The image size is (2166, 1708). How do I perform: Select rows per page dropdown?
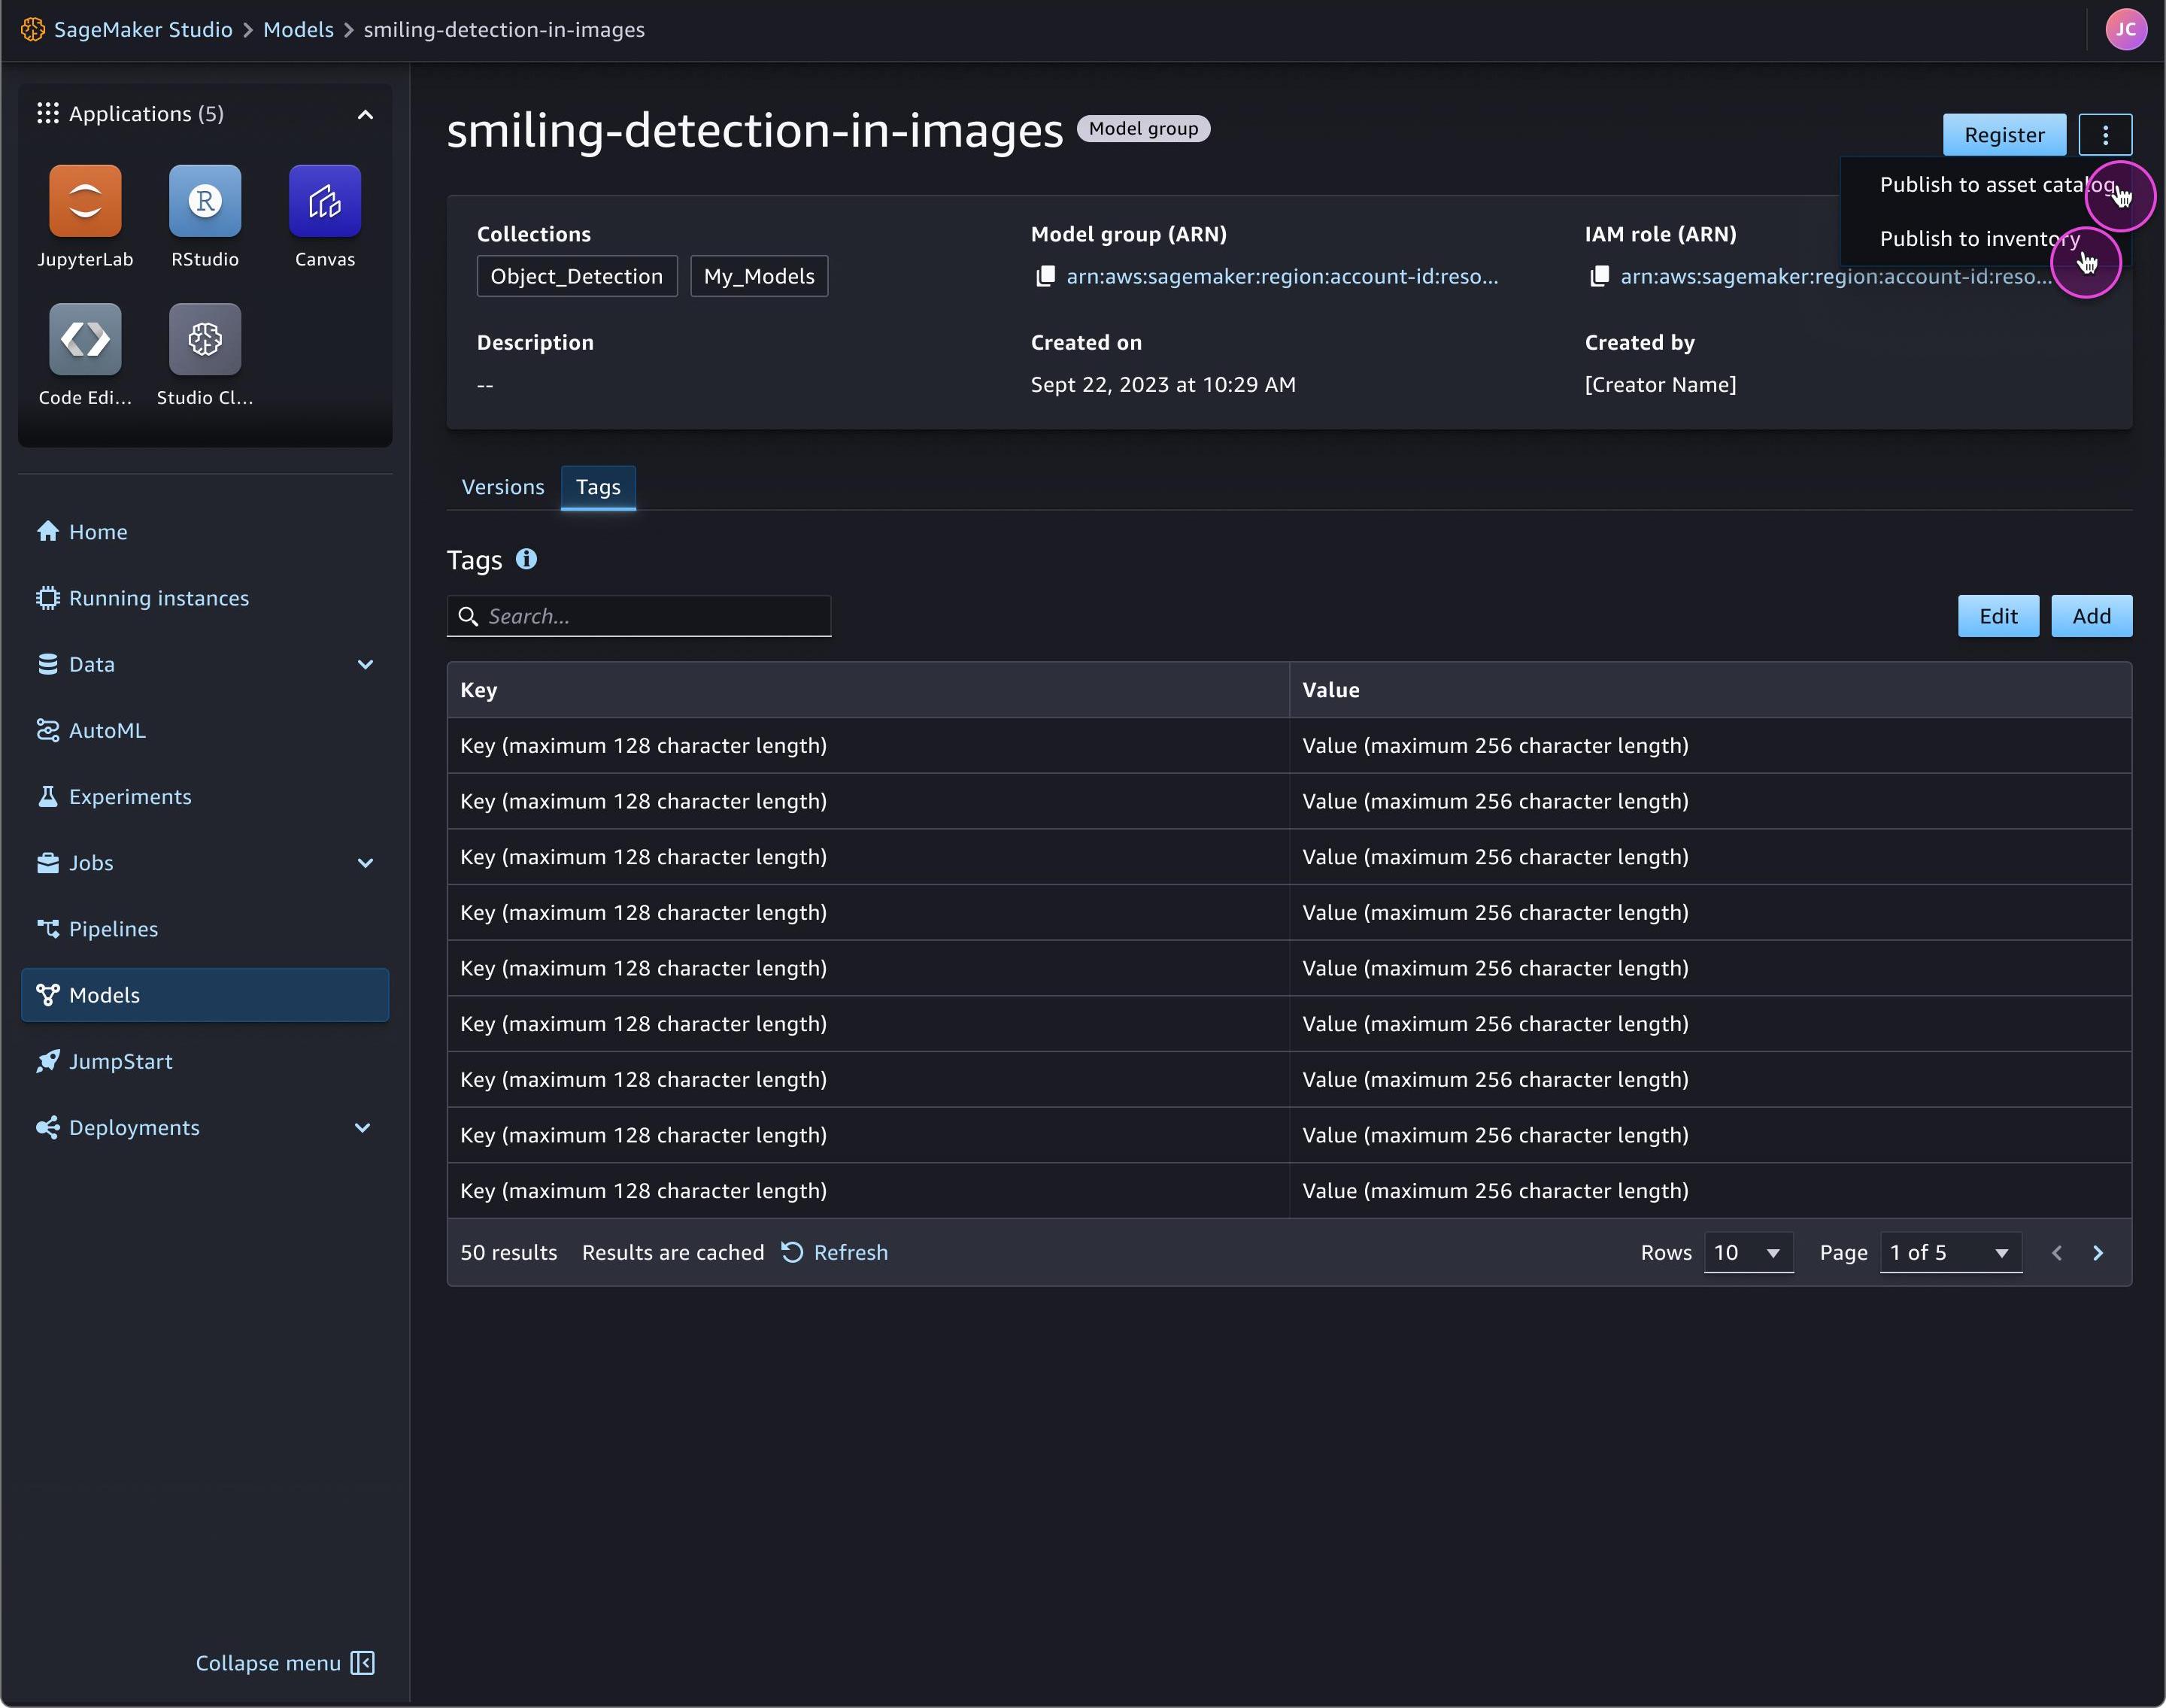point(1744,1252)
